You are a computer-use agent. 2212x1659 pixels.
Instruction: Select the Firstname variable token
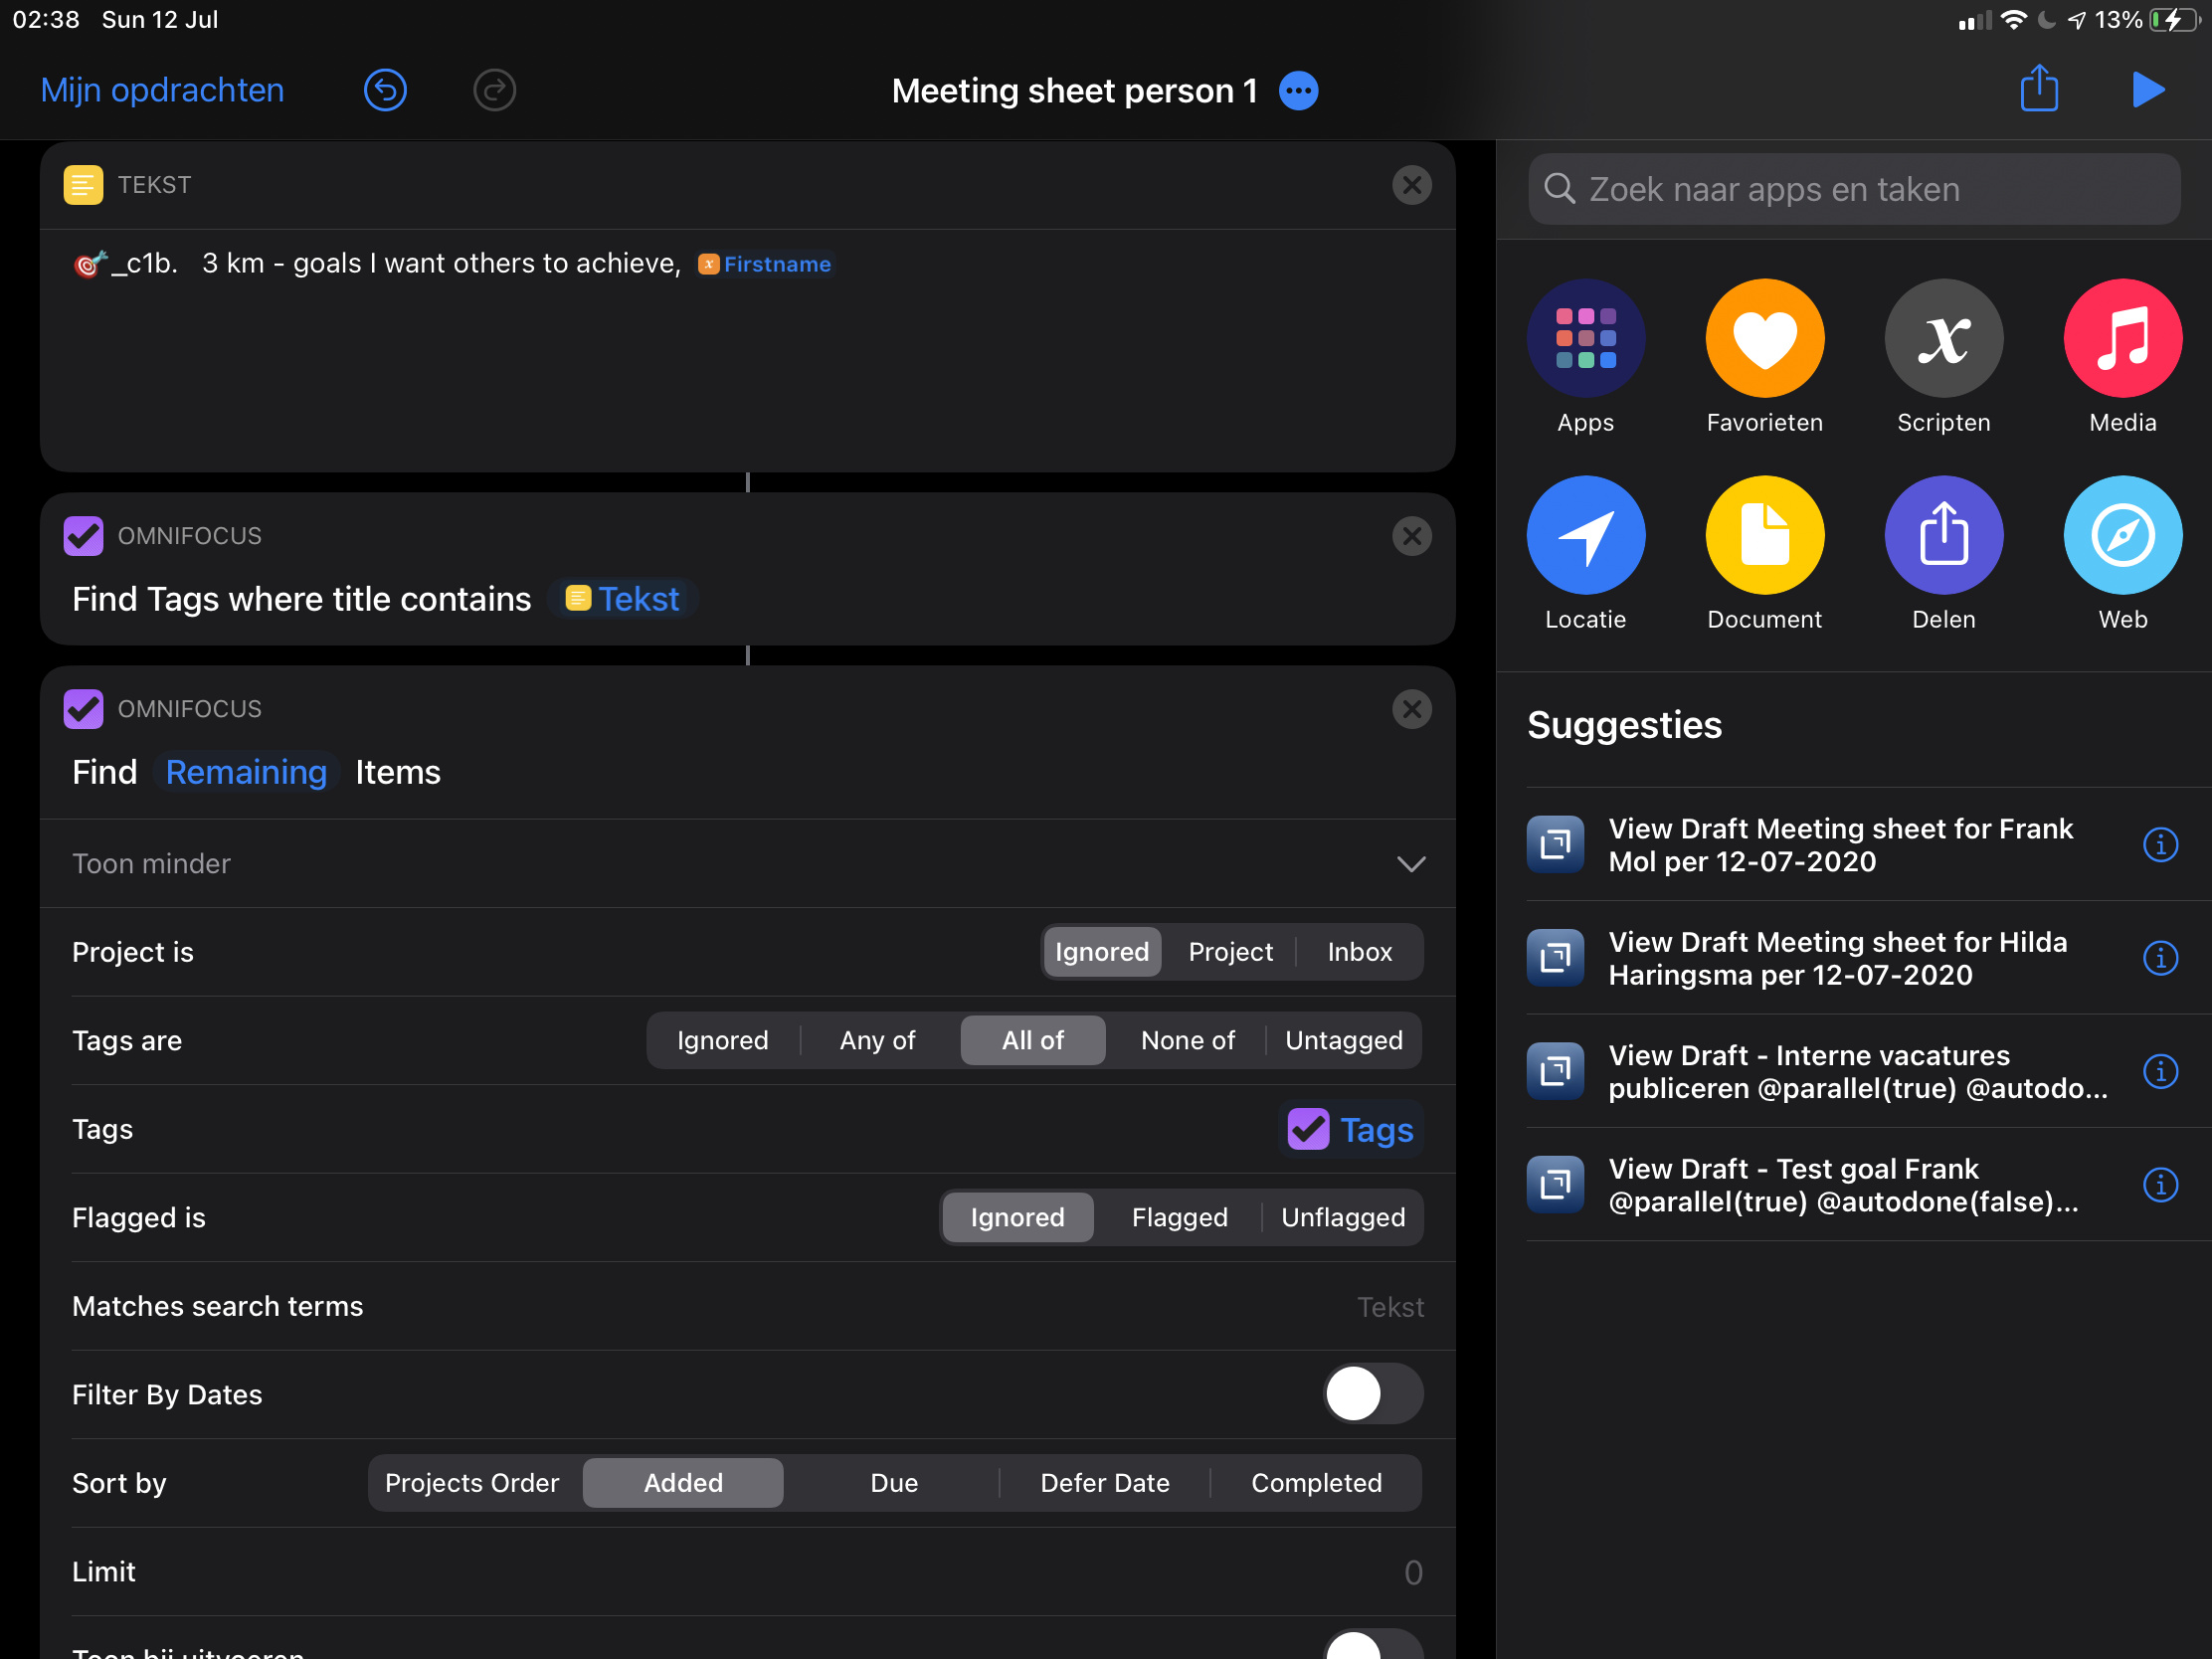click(x=765, y=264)
